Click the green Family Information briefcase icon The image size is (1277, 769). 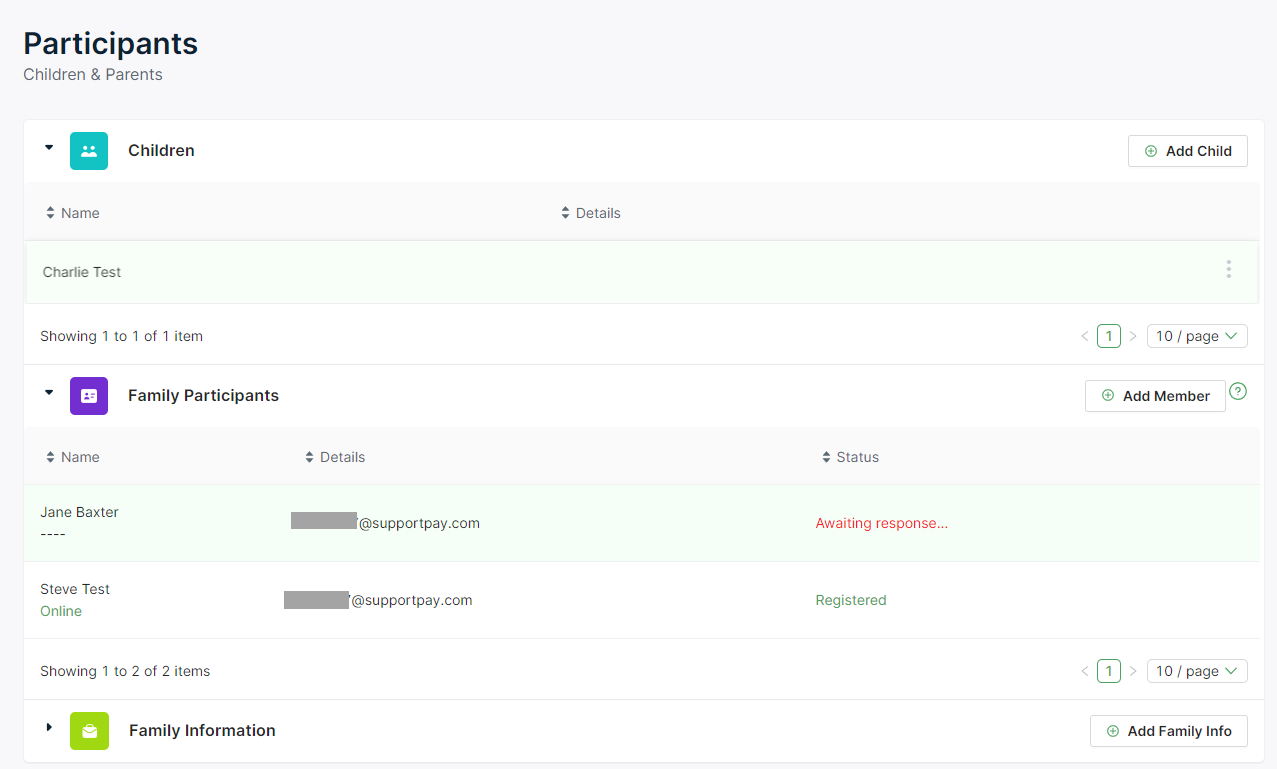pos(89,731)
